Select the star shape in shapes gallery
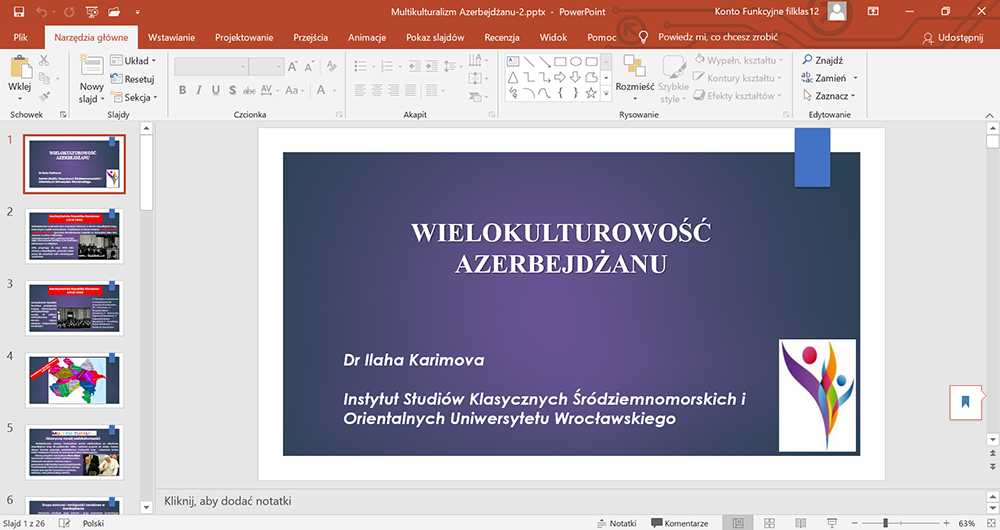The height and width of the screenshot is (530, 1000). click(590, 93)
